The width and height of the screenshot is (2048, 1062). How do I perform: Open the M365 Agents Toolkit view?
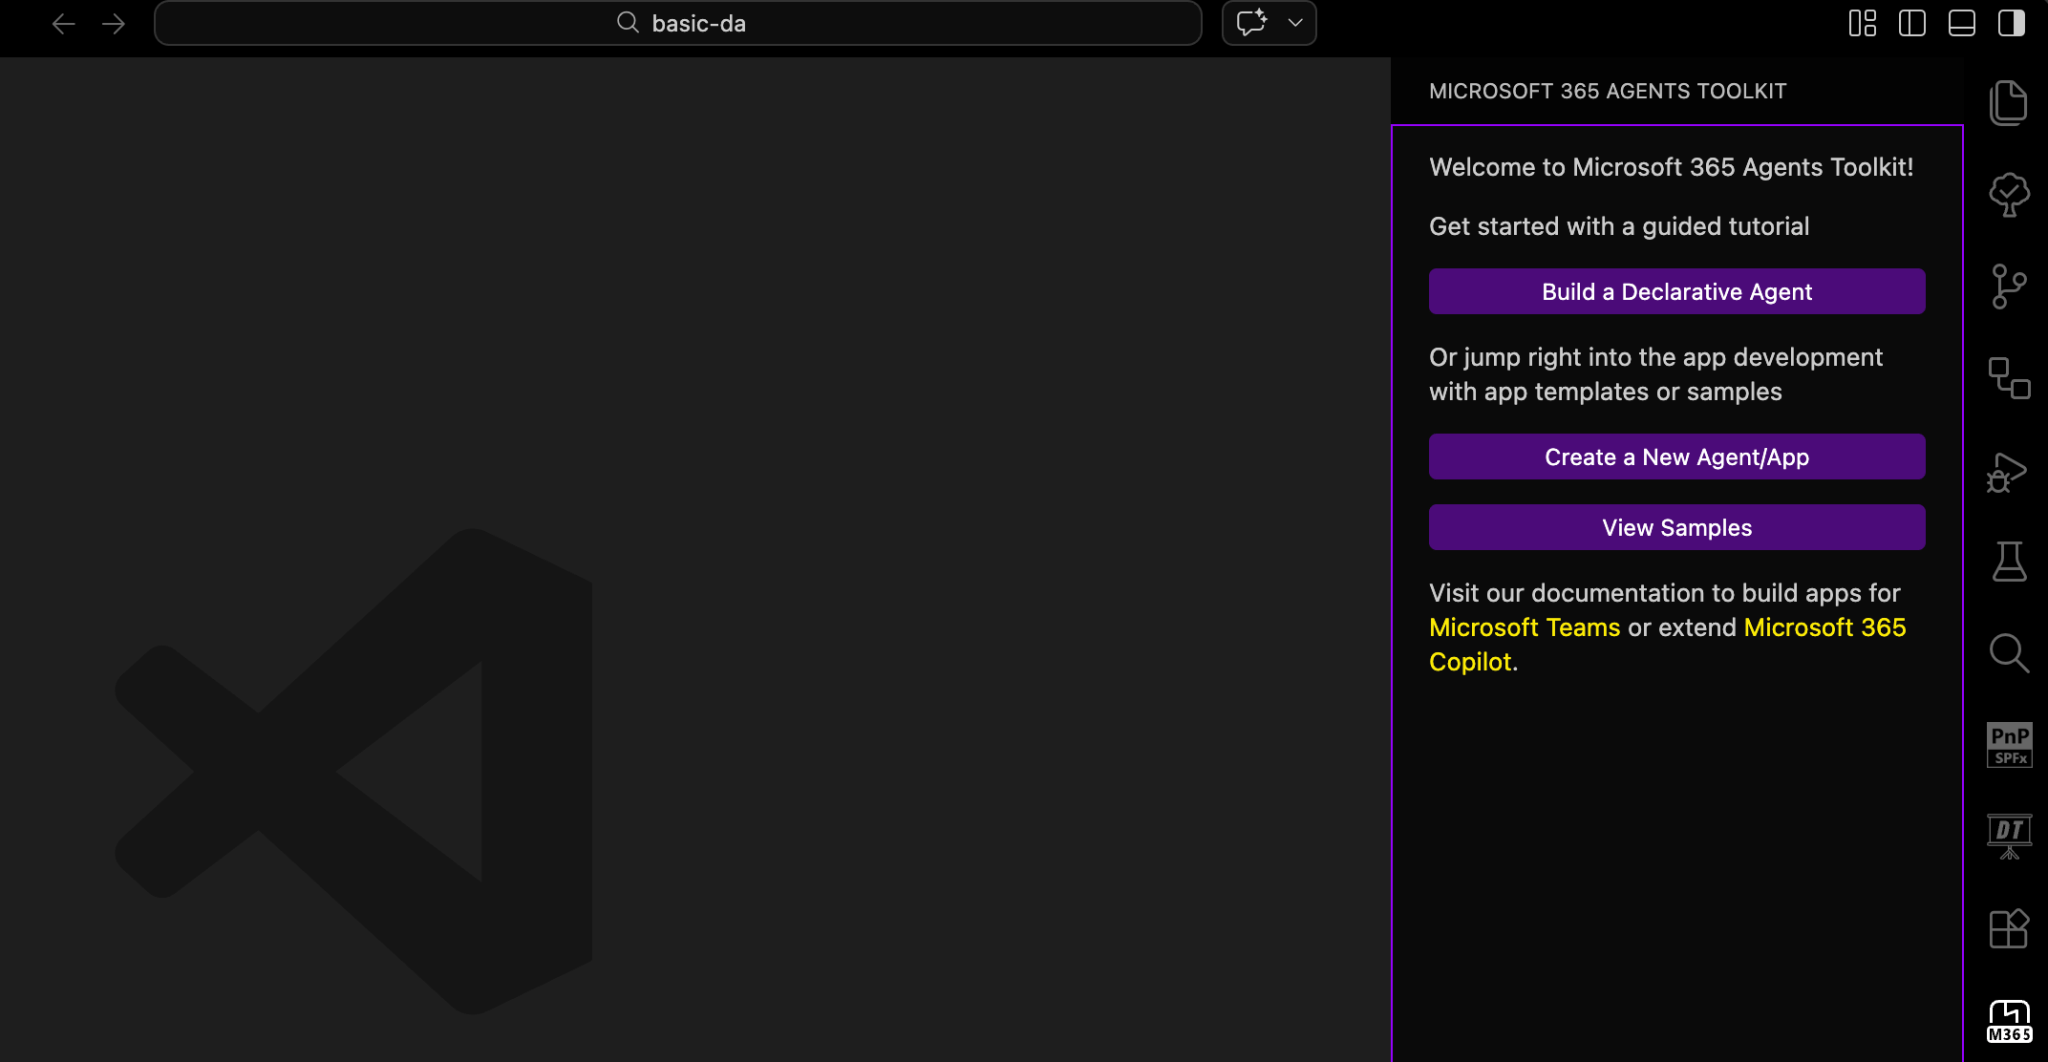2008,1021
